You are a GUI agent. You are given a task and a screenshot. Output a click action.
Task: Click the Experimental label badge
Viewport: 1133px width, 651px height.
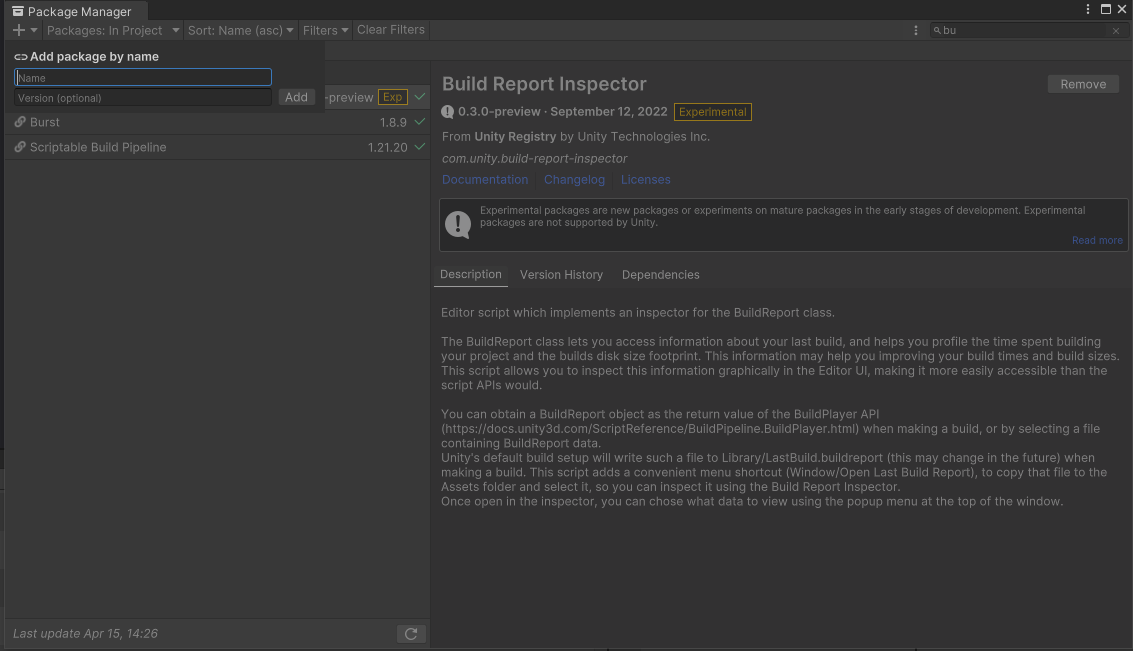[712, 112]
